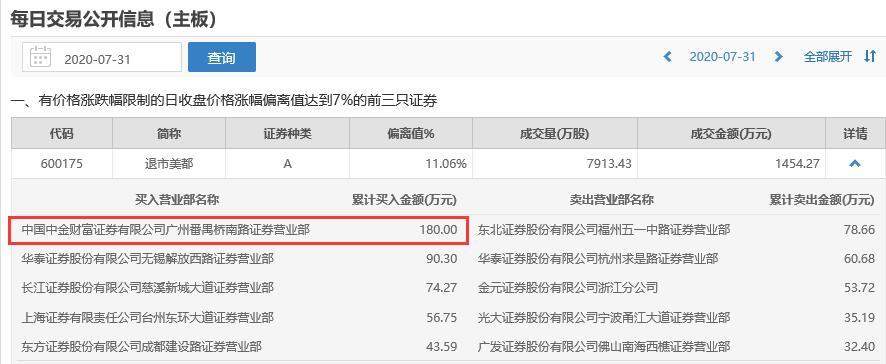Collapse details for 退市美都 row
Screen dimensions: 886x364
pyautogui.click(x=855, y=164)
